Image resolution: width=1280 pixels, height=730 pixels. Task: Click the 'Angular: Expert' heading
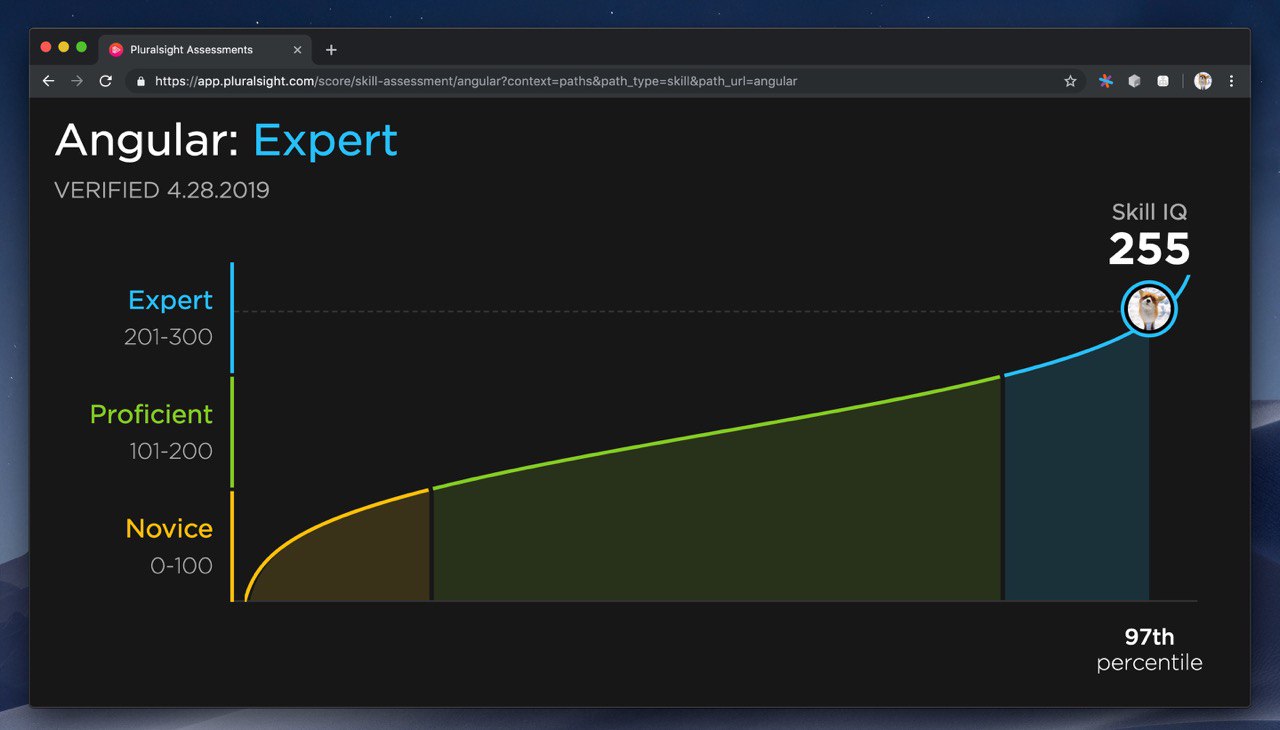[226, 140]
